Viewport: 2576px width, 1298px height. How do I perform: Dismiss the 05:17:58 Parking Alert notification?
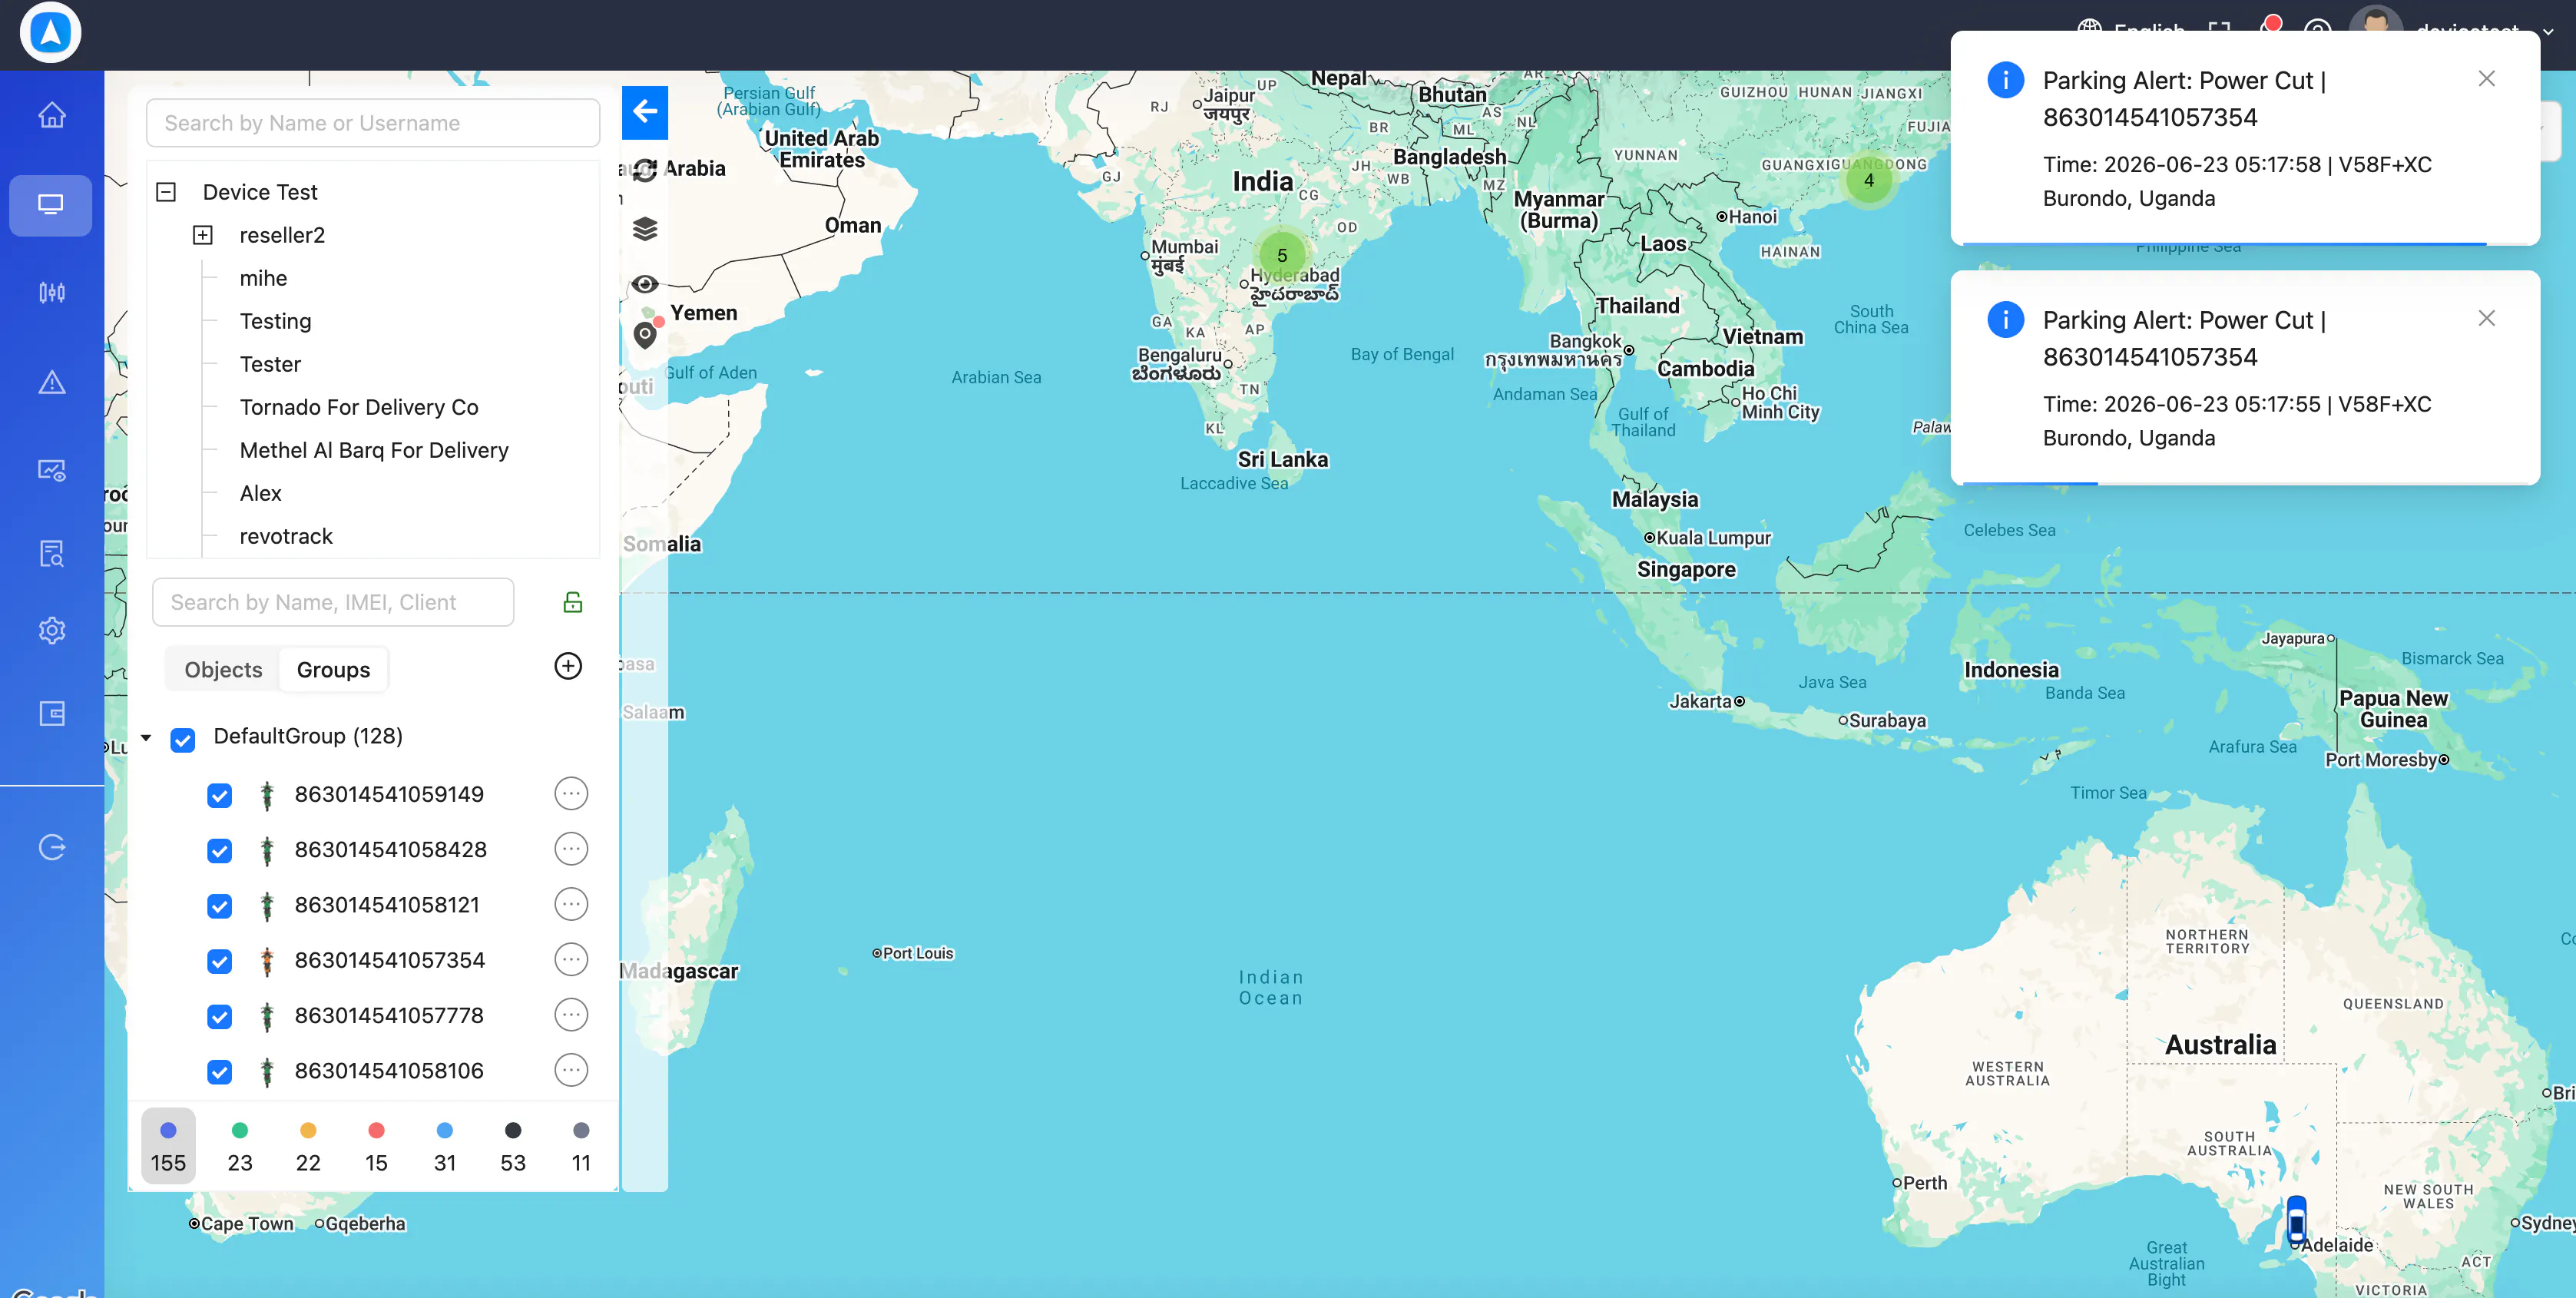2487,78
